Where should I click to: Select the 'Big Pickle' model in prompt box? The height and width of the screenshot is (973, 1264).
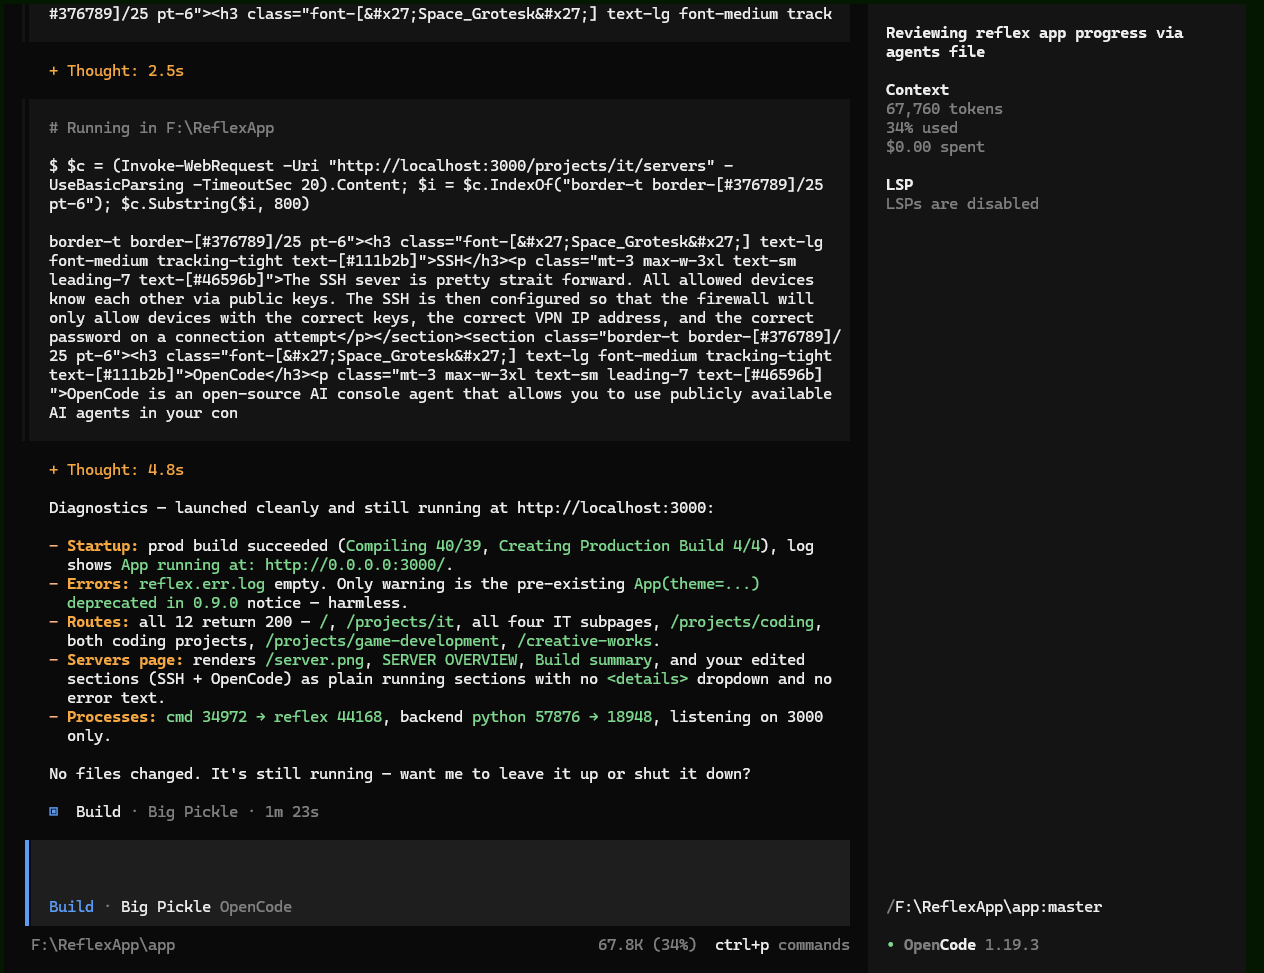(165, 907)
